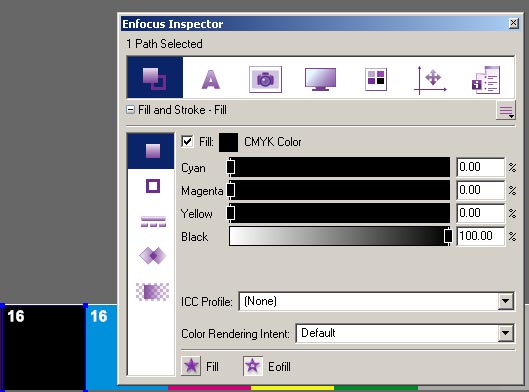Click the black Fill color swatch
Viewport: 529px width, 392px height.
tap(228, 142)
